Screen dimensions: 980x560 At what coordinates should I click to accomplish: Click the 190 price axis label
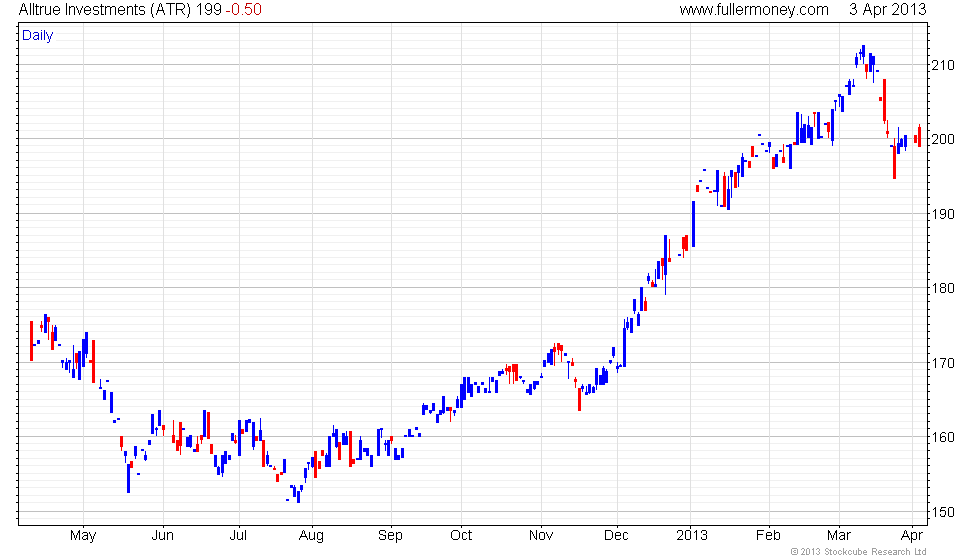click(x=942, y=214)
